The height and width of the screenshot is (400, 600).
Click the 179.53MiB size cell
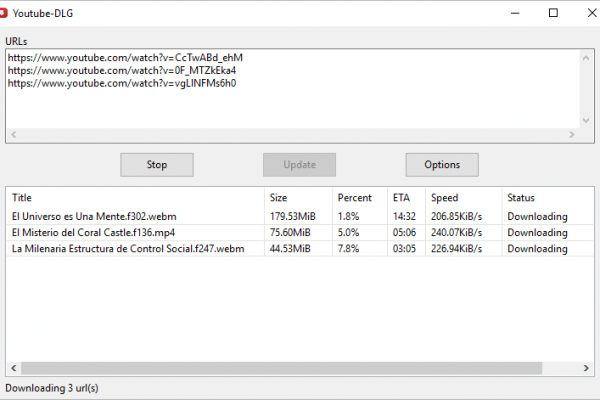click(x=293, y=216)
